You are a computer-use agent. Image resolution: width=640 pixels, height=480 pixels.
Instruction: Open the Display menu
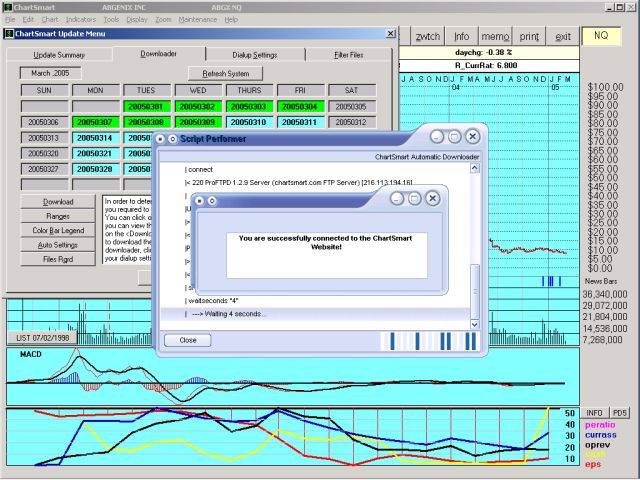point(137,20)
